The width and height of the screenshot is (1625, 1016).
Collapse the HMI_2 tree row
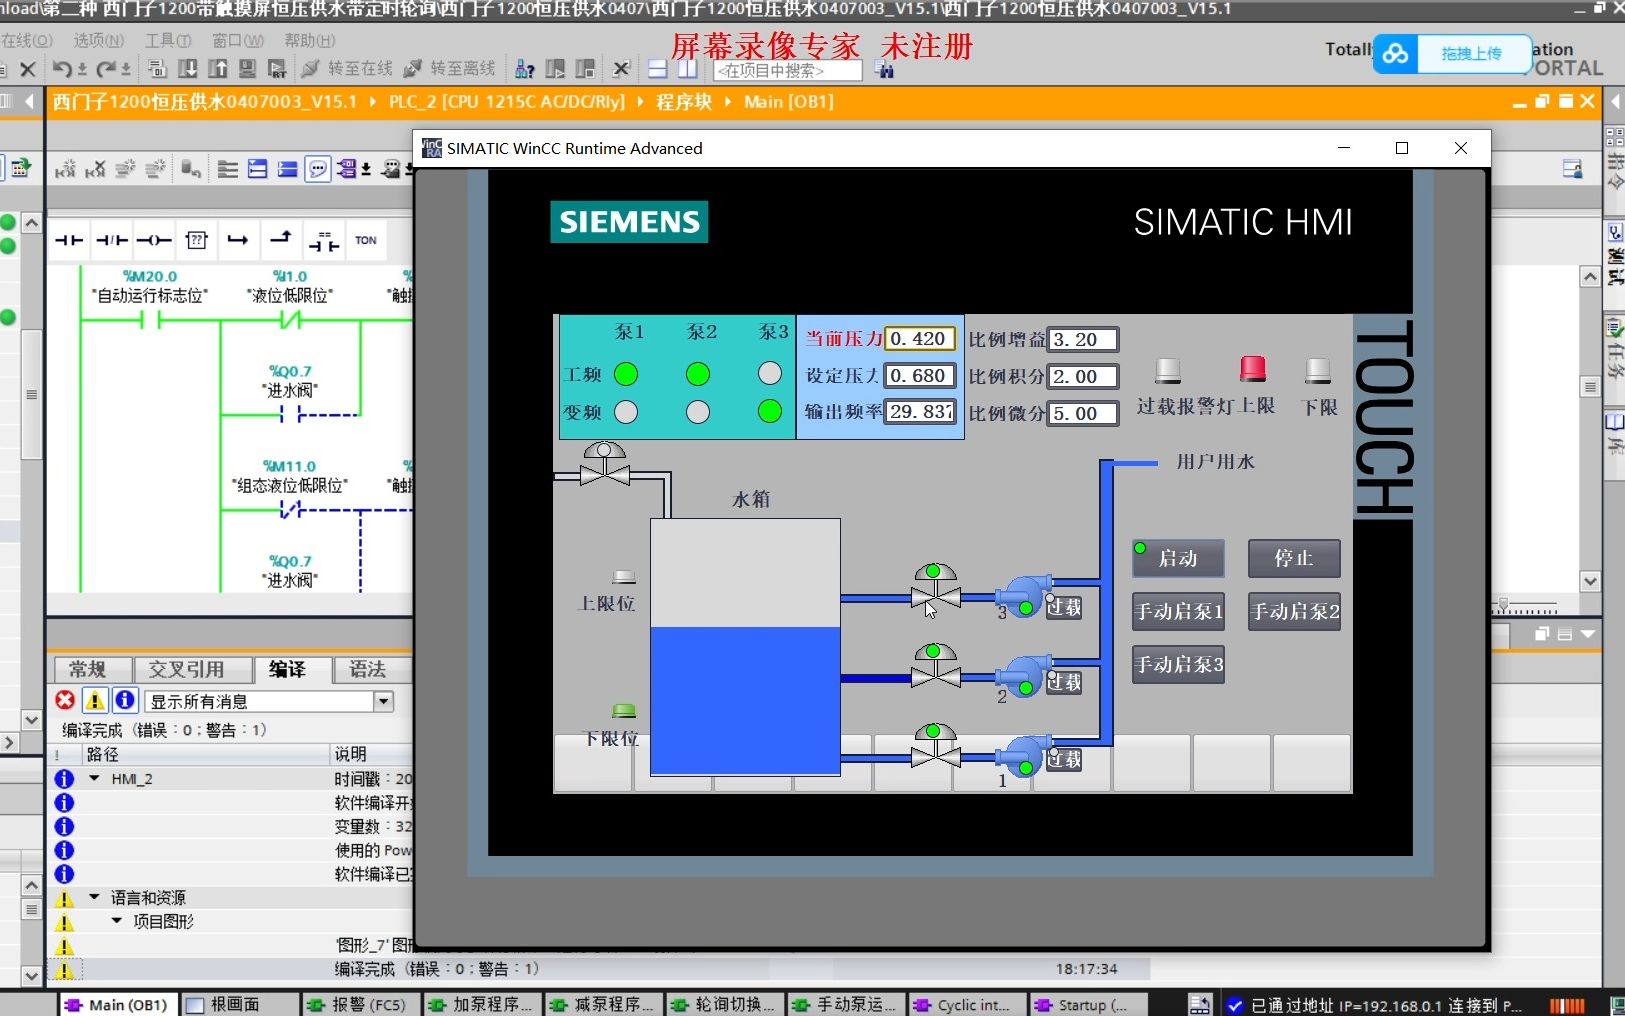[94, 778]
